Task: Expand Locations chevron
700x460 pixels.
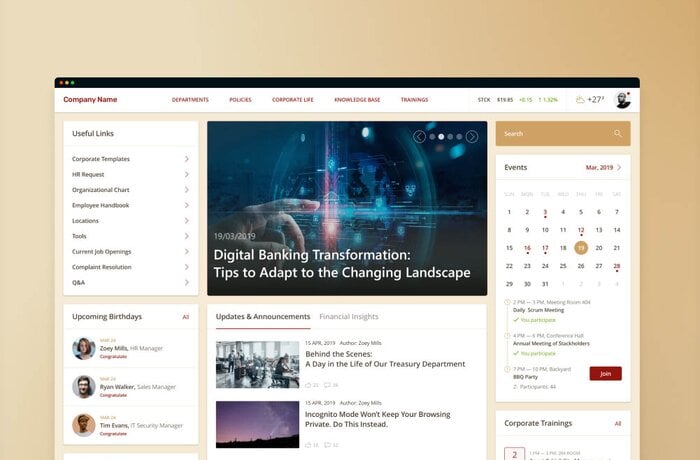Action: pyautogui.click(x=187, y=221)
